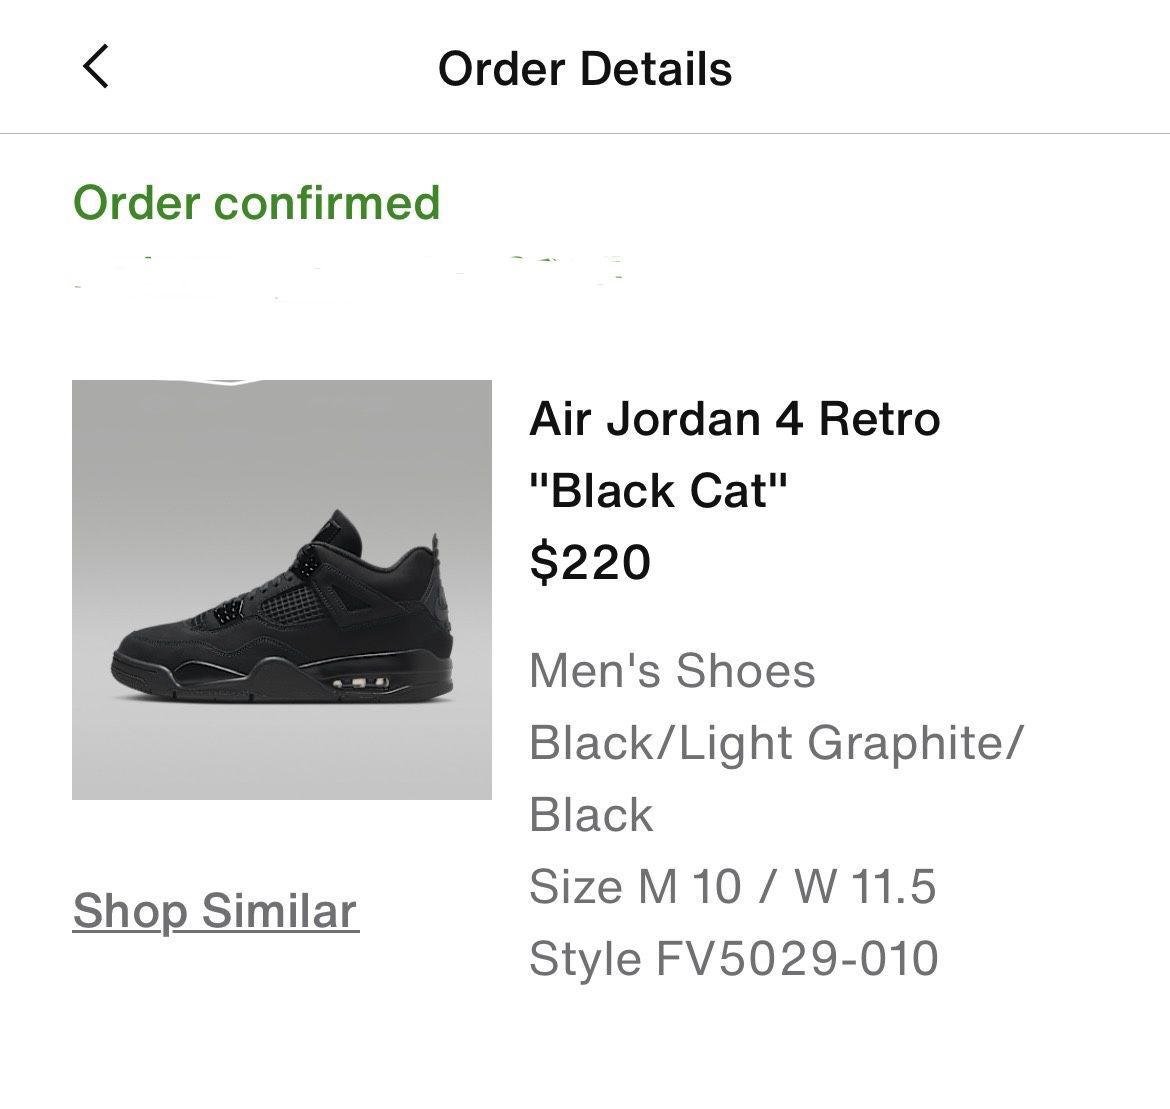This screenshot has height=1109, width=1170.
Task: Click the sneaker photo to enlarge it
Action: coord(283,590)
